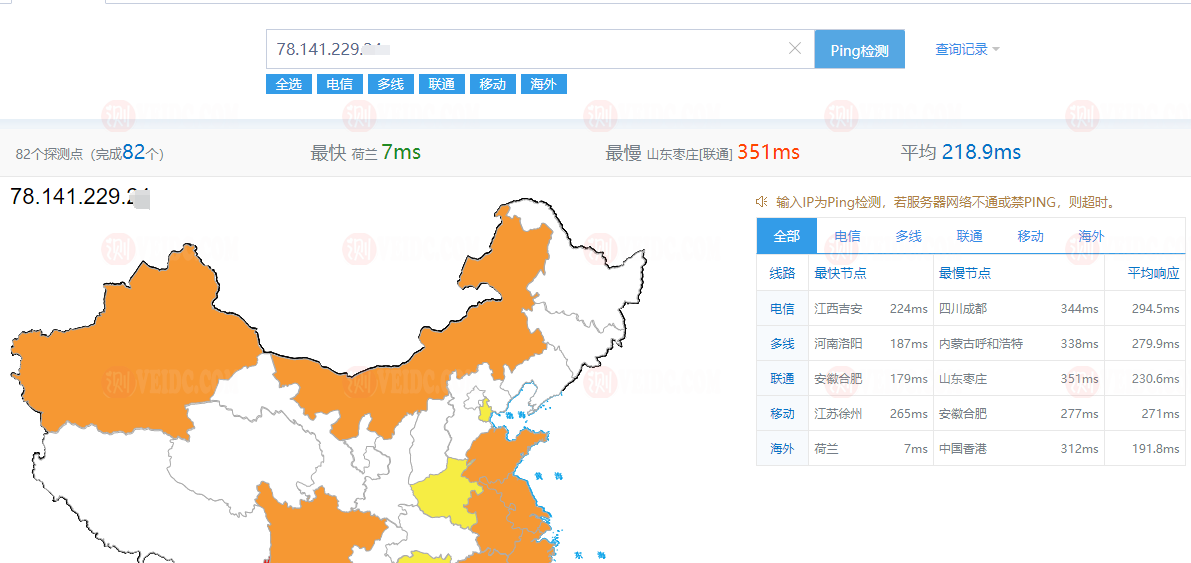
Task: Click 山东枣庄 in the 联通 table row
Action: click(x=963, y=378)
